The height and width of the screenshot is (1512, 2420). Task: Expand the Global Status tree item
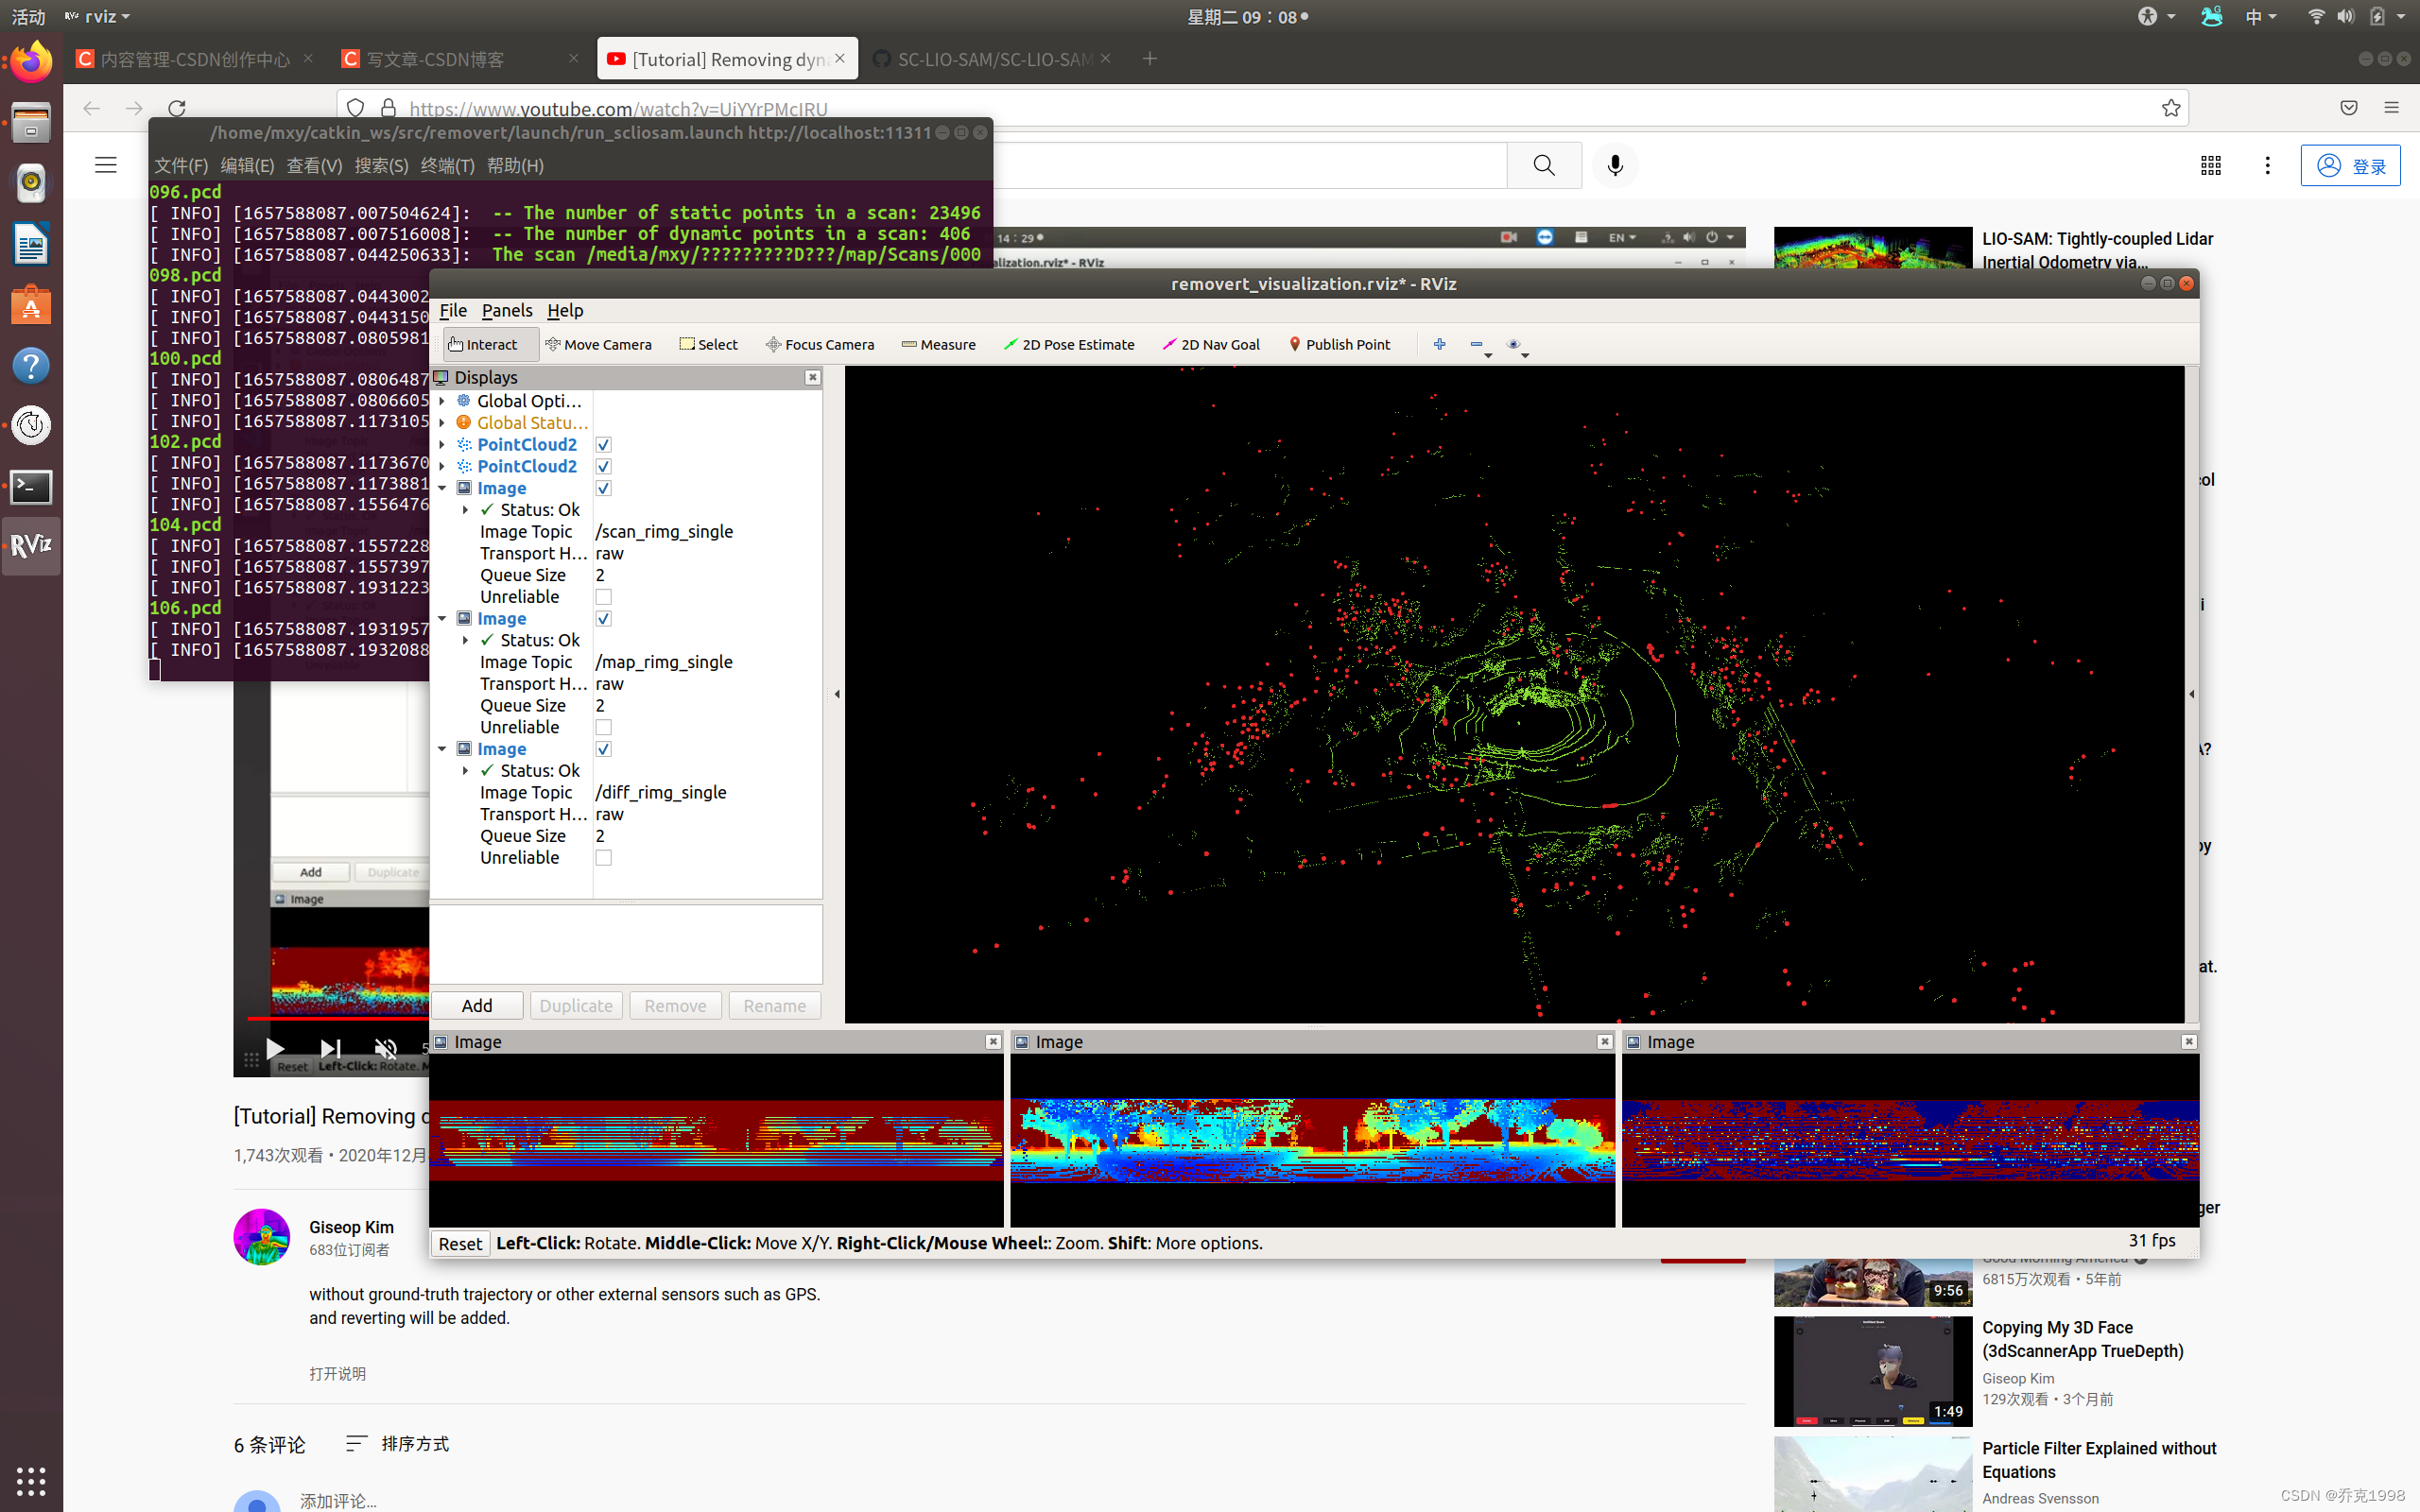pyautogui.click(x=442, y=423)
